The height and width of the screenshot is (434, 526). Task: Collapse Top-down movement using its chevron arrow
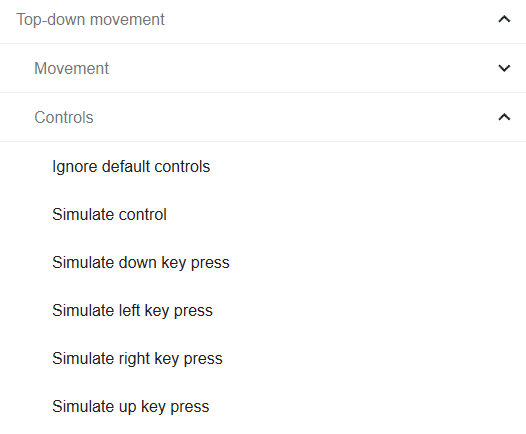point(504,19)
